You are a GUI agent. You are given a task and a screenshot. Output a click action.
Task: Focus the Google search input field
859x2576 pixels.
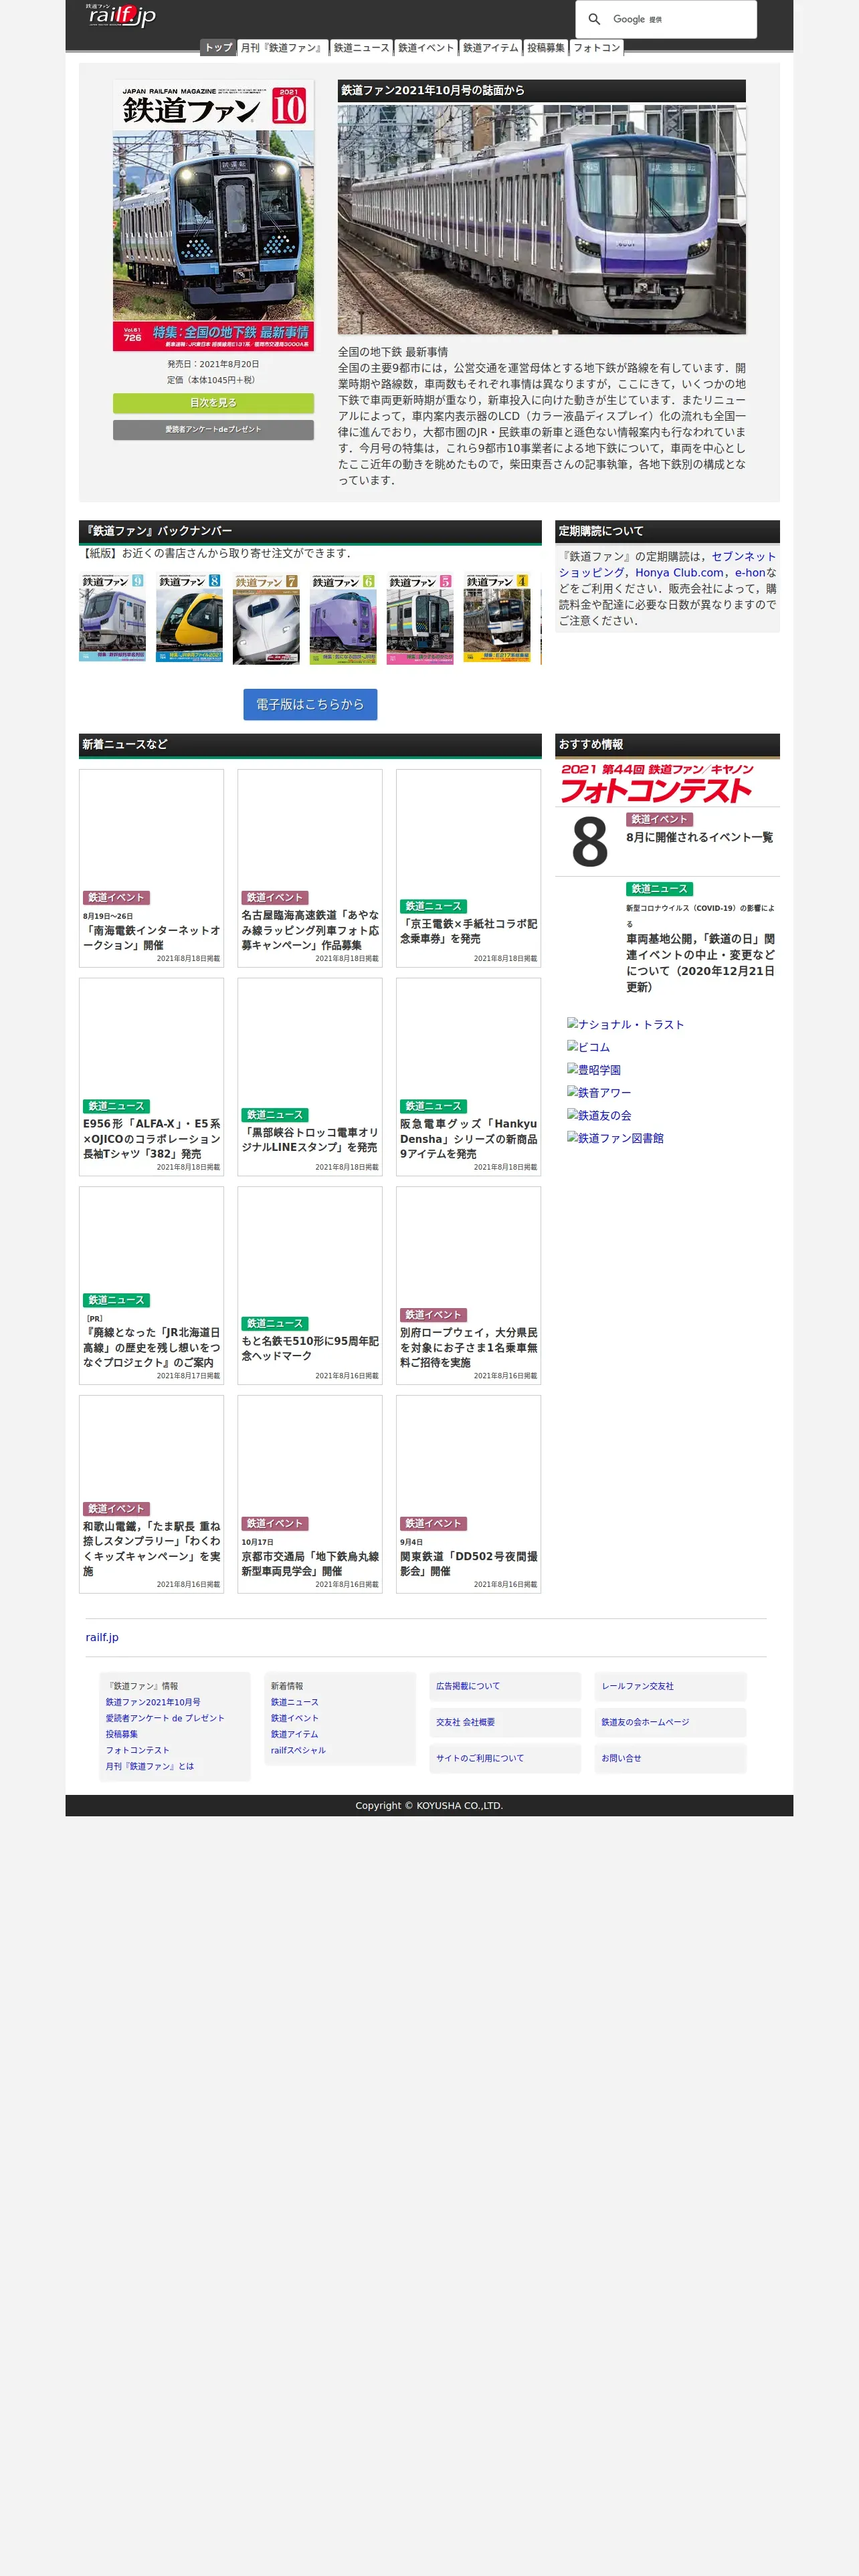(x=680, y=19)
